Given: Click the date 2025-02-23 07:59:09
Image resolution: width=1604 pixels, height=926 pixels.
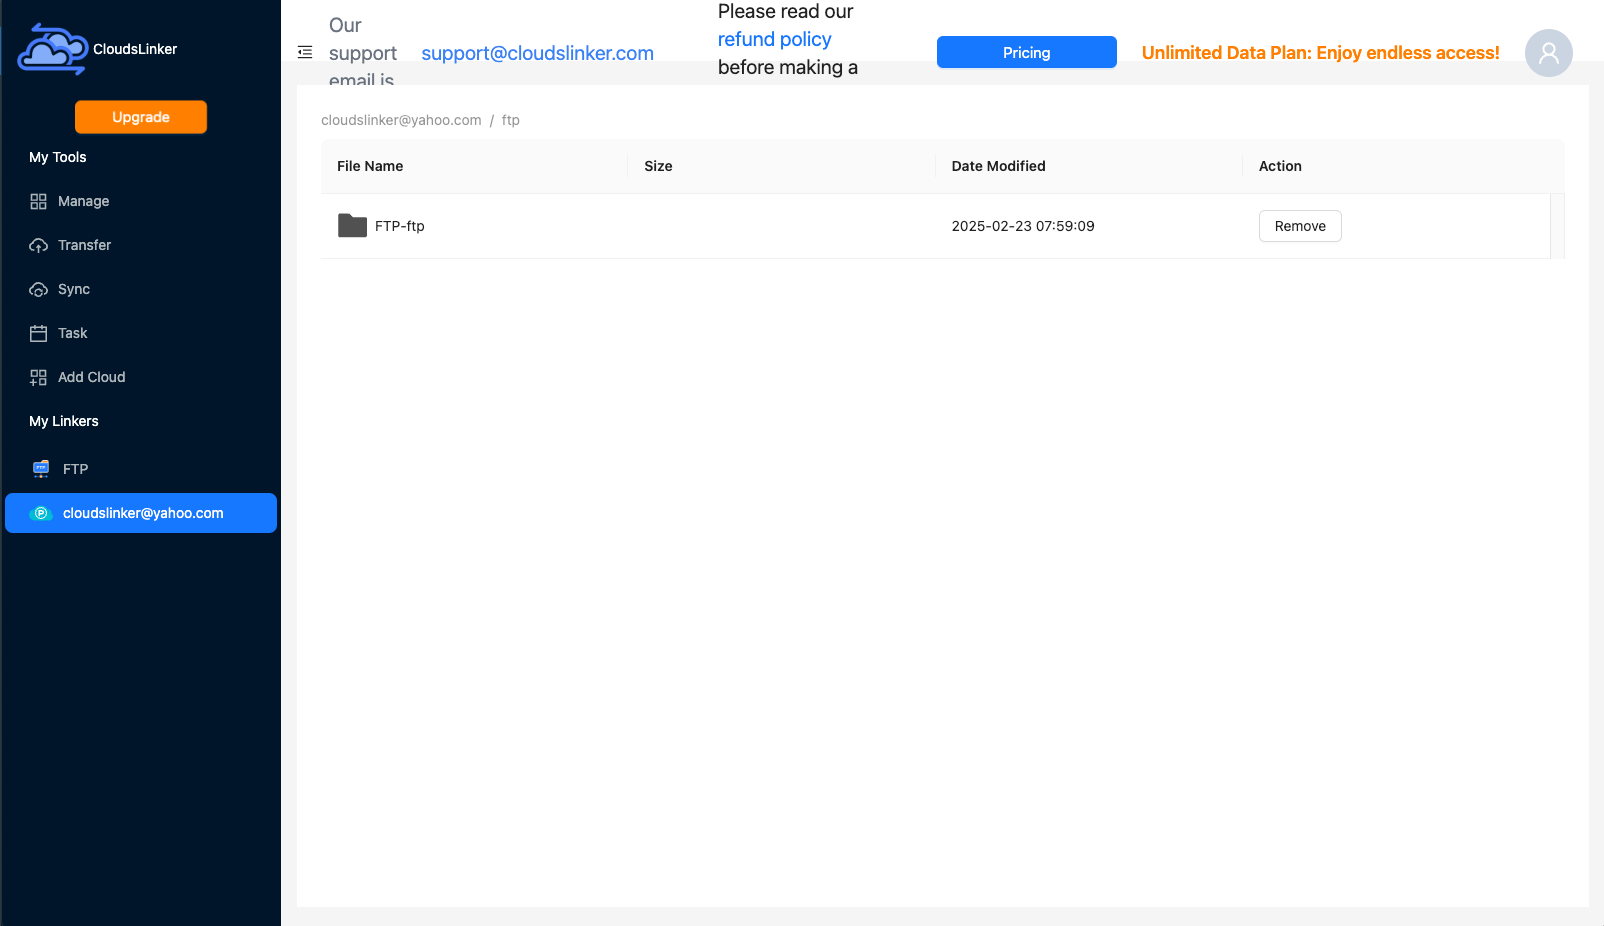Looking at the screenshot, I should pos(1023,226).
